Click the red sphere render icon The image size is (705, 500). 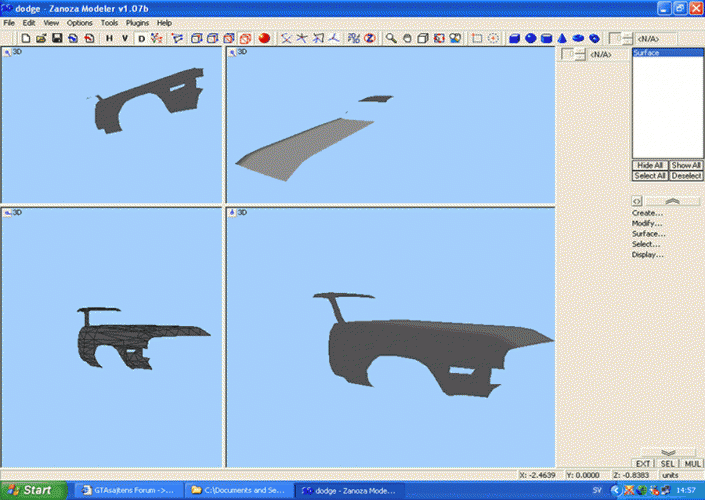tap(263, 38)
